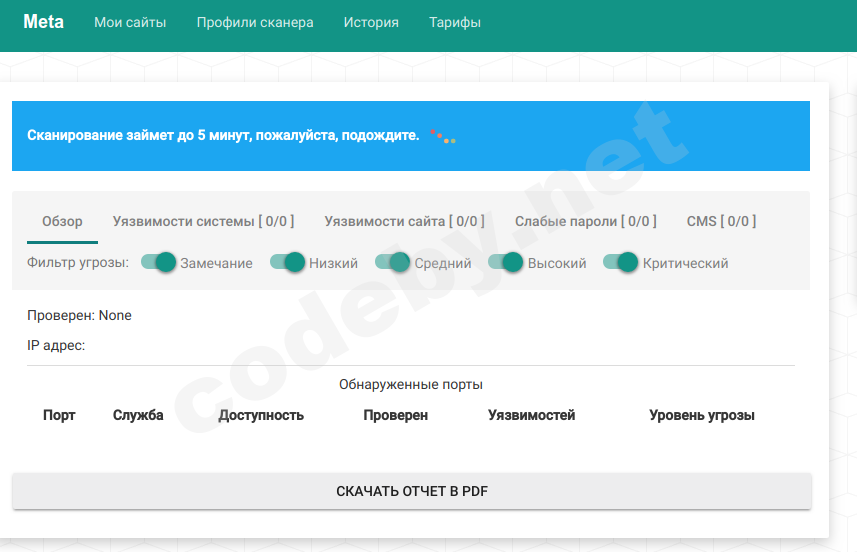View the Тарифы page
Image resolution: width=857 pixels, height=552 pixels.
click(455, 22)
